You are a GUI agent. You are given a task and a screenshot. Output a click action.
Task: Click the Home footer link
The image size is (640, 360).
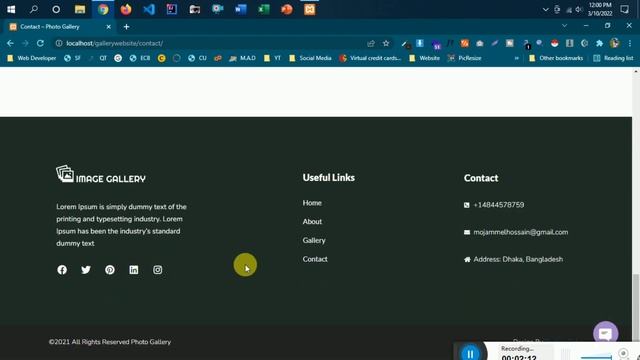pyautogui.click(x=312, y=203)
